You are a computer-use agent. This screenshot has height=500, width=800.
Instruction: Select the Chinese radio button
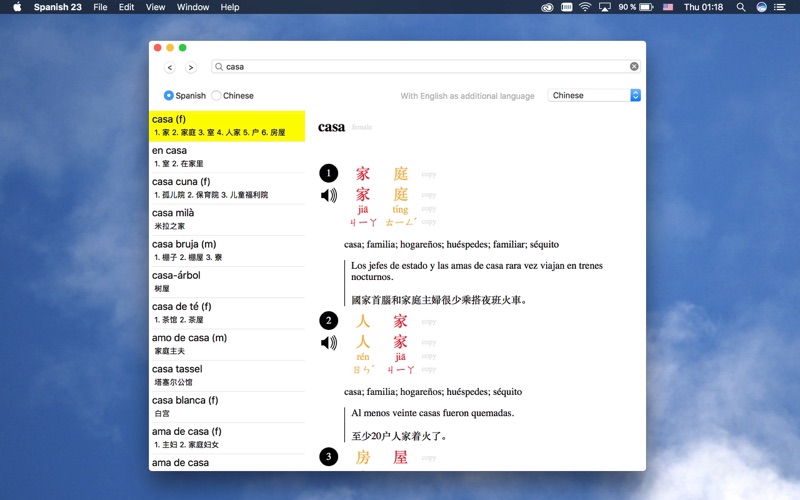pos(216,96)
